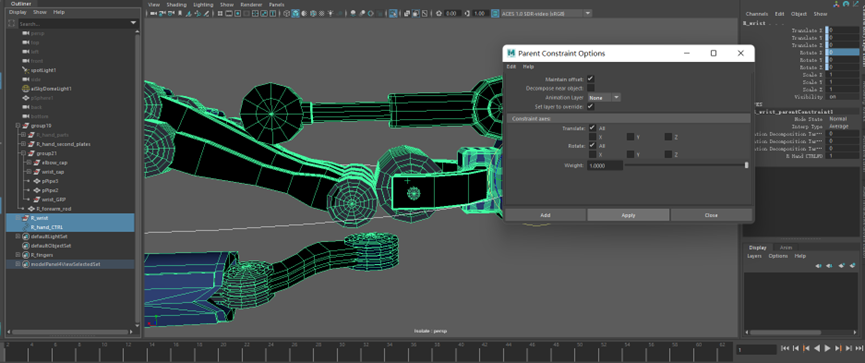Uncheck the Maintain offset checkbox
The height and width of the screenshot is (363, 865).
pyautogui.click(x=591, y=79)
